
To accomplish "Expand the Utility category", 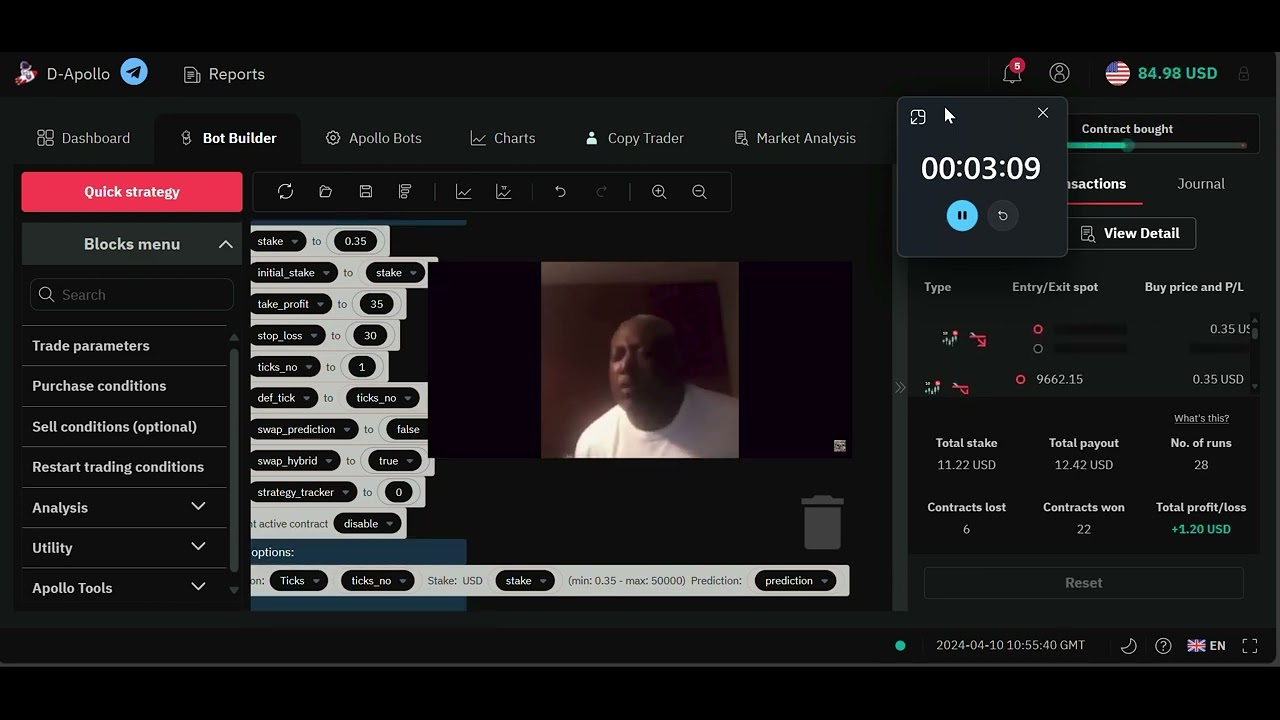I will (x=198, y=547).
